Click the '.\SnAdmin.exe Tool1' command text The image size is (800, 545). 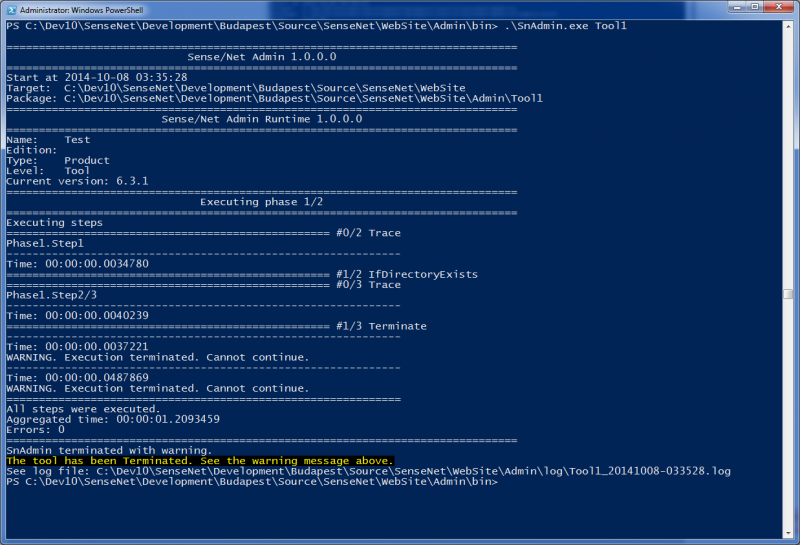coord(565,26)
